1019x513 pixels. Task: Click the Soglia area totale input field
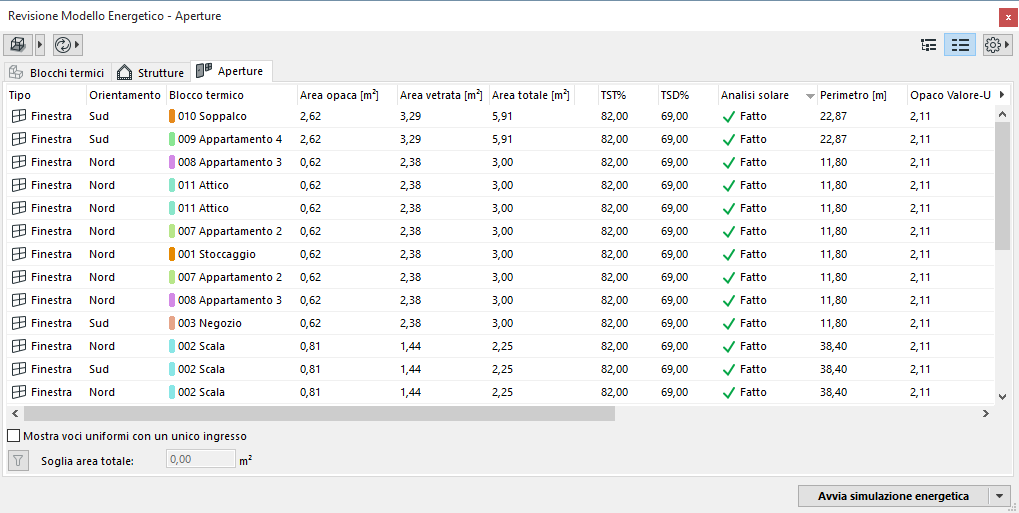tap(200, 460)
